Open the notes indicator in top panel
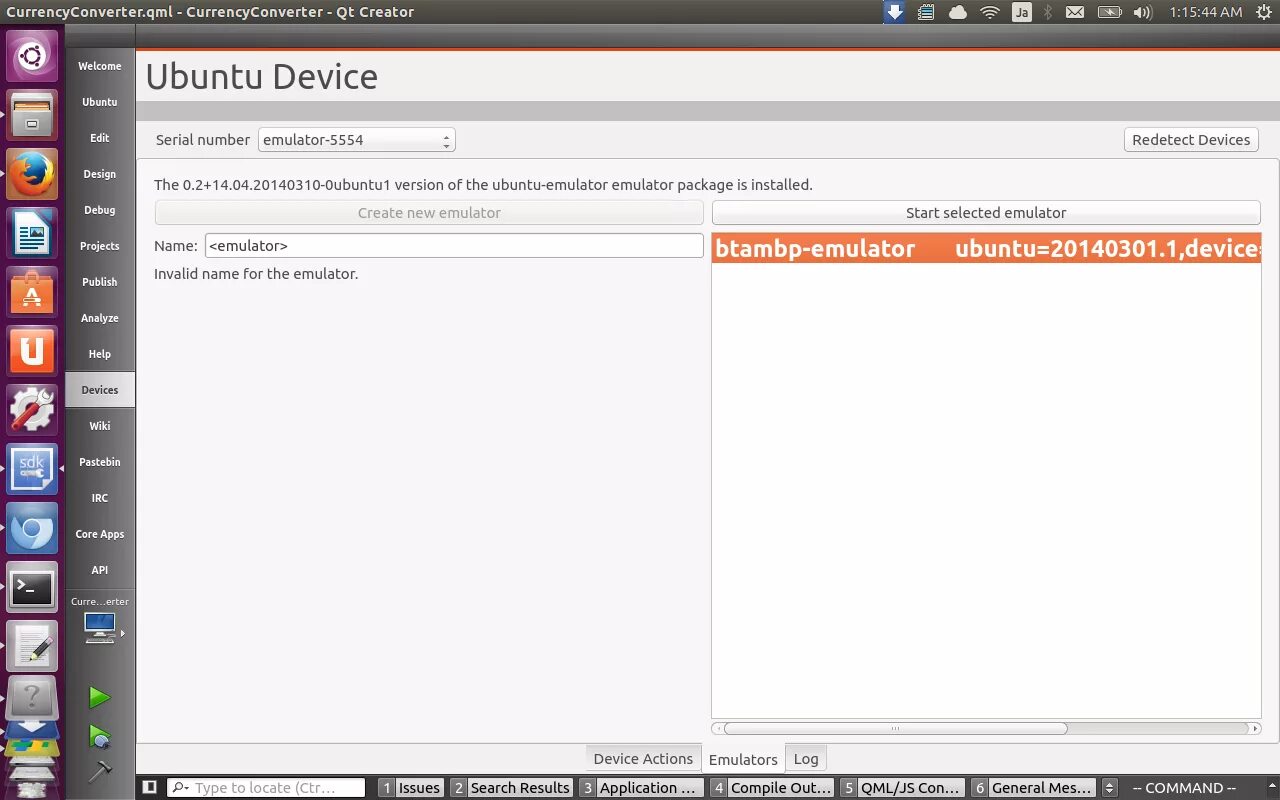Screen dimensions: 1280x800 click(x=926, y=12)
